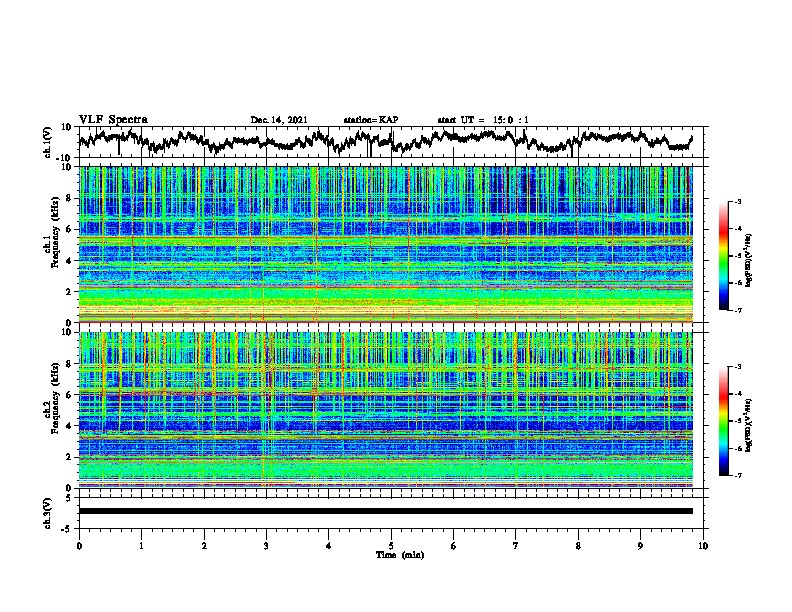
Task: Click the date "Dec. 14, 2021"
Action: [x=279, y=120]
